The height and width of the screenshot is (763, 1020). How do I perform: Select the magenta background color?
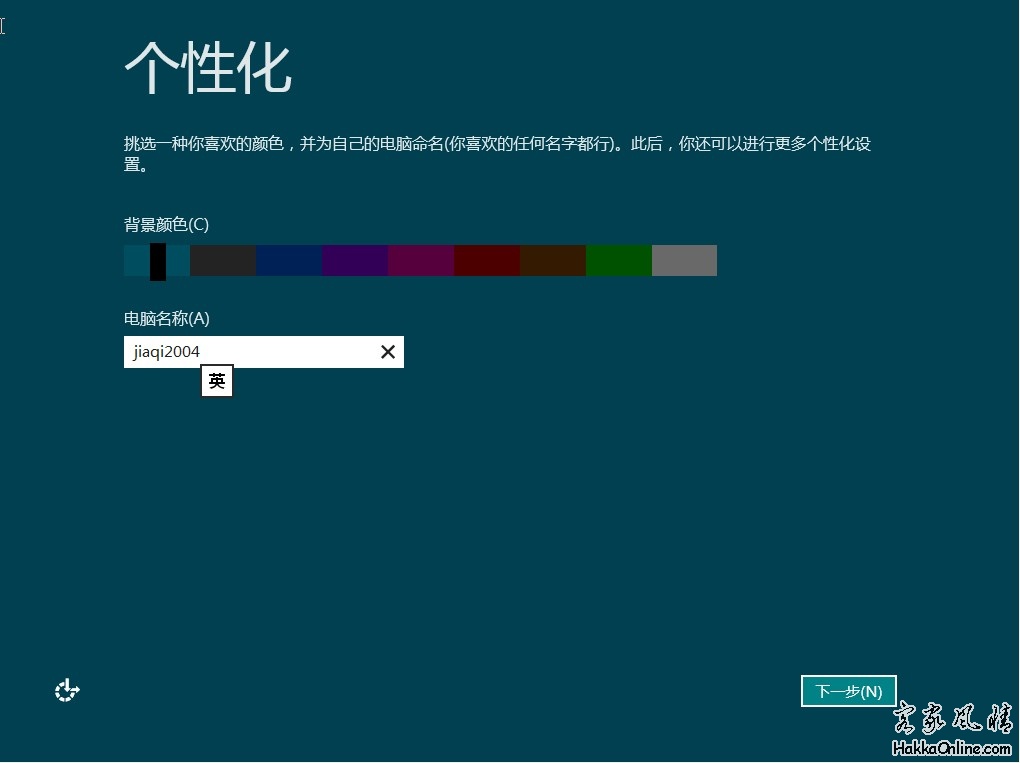(x=421, y=260)
